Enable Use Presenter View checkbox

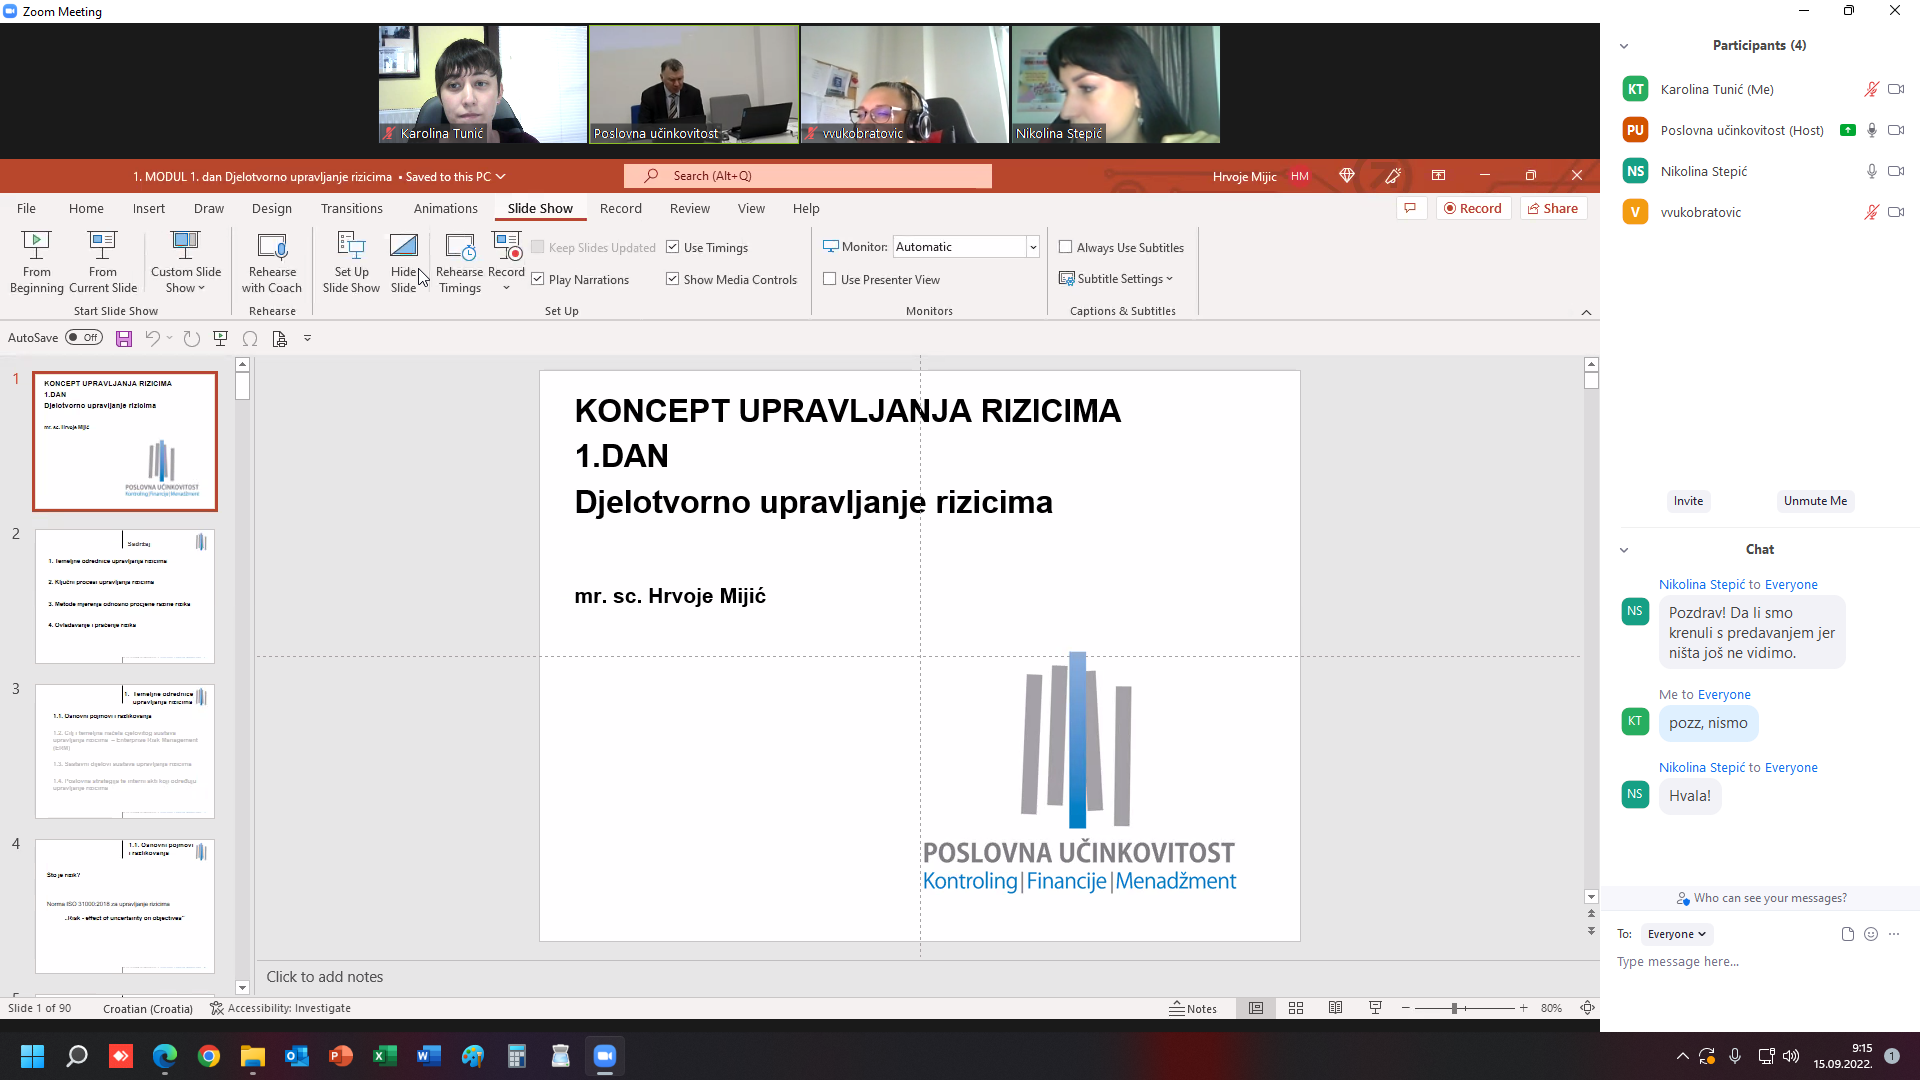click(830, 279)
